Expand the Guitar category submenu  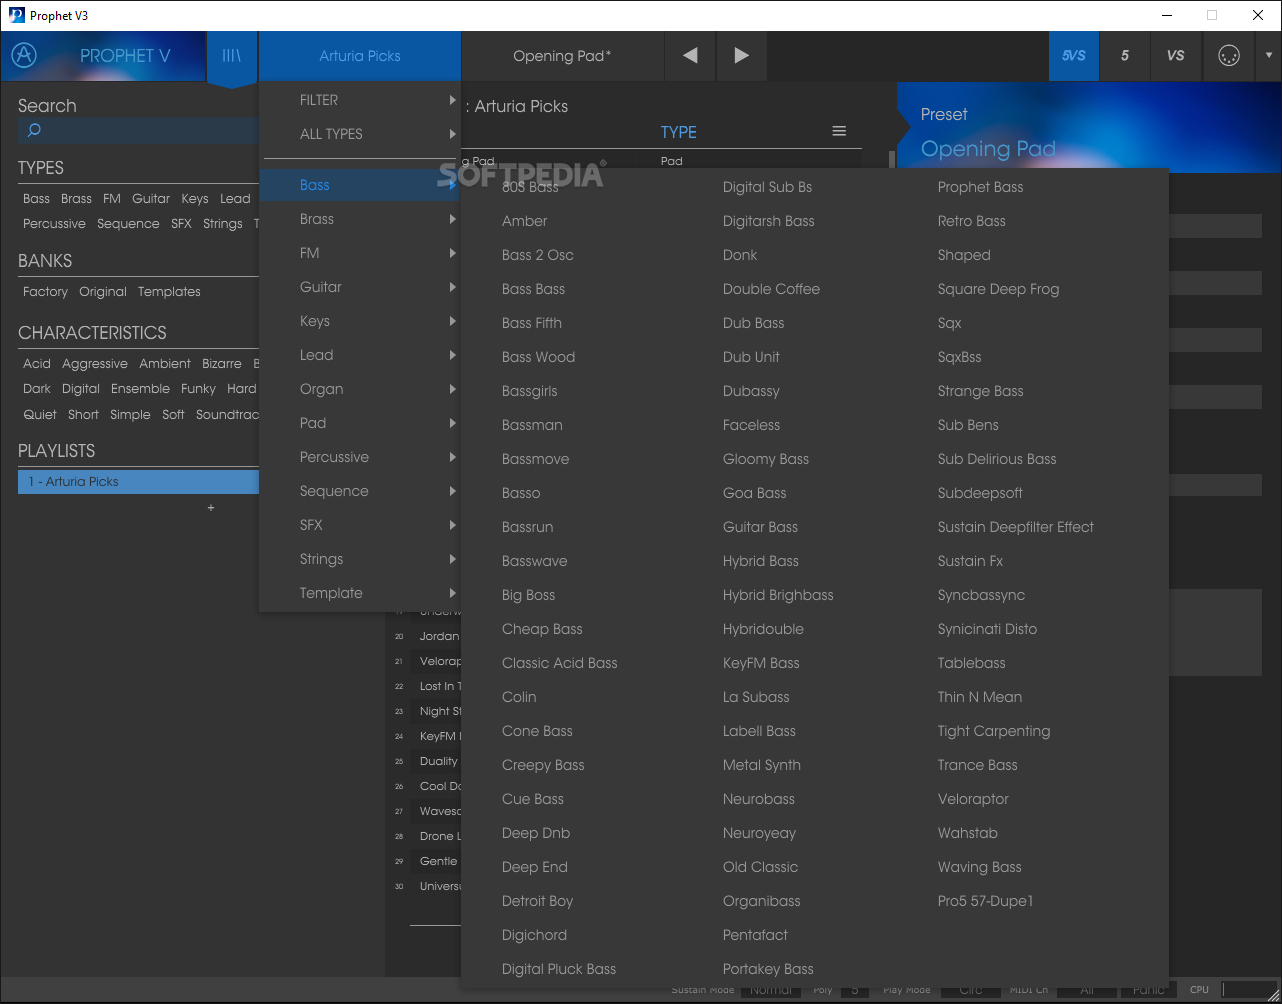pyautogui.click(x=360, y=287)
